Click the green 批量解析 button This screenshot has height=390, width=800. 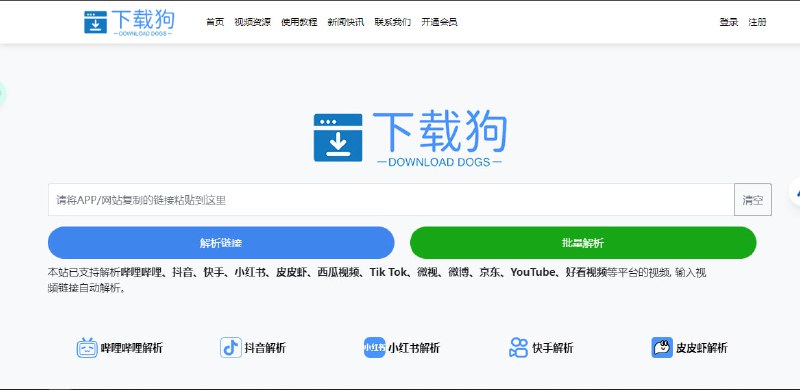(x=583, y=242)
